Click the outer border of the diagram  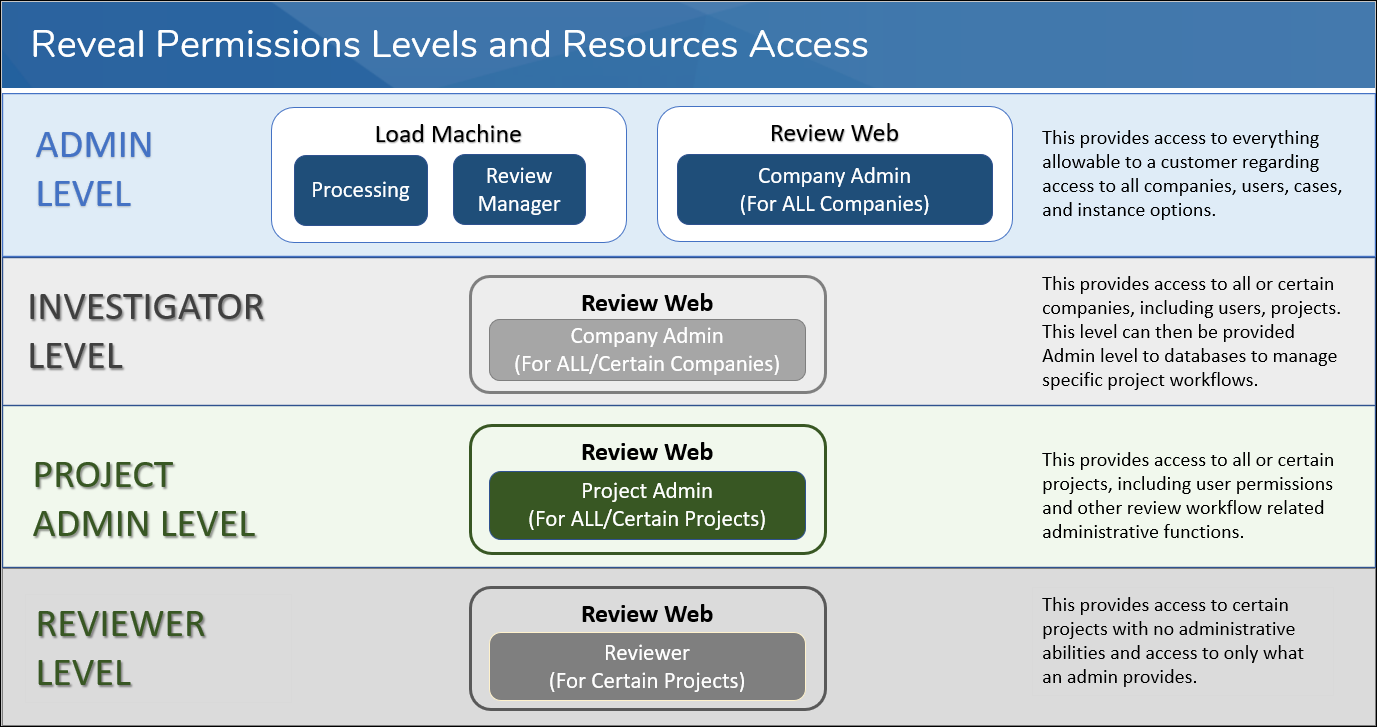688,724
